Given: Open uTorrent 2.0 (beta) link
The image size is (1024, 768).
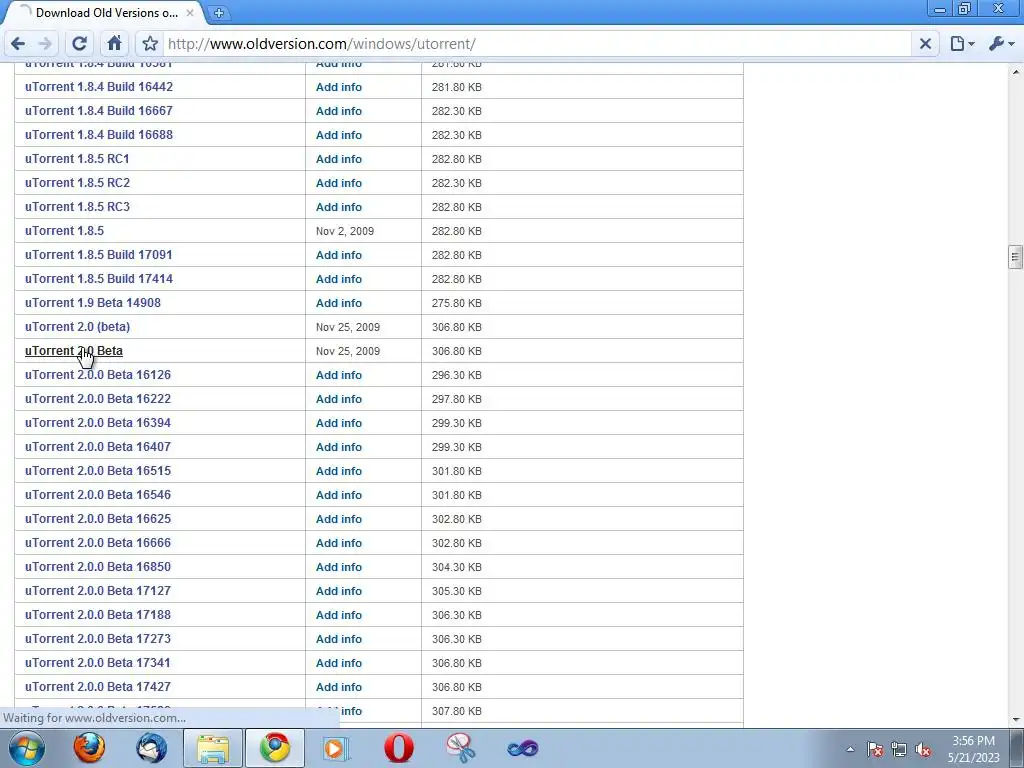Looking at the screenshot, I should tap(77, 327).
